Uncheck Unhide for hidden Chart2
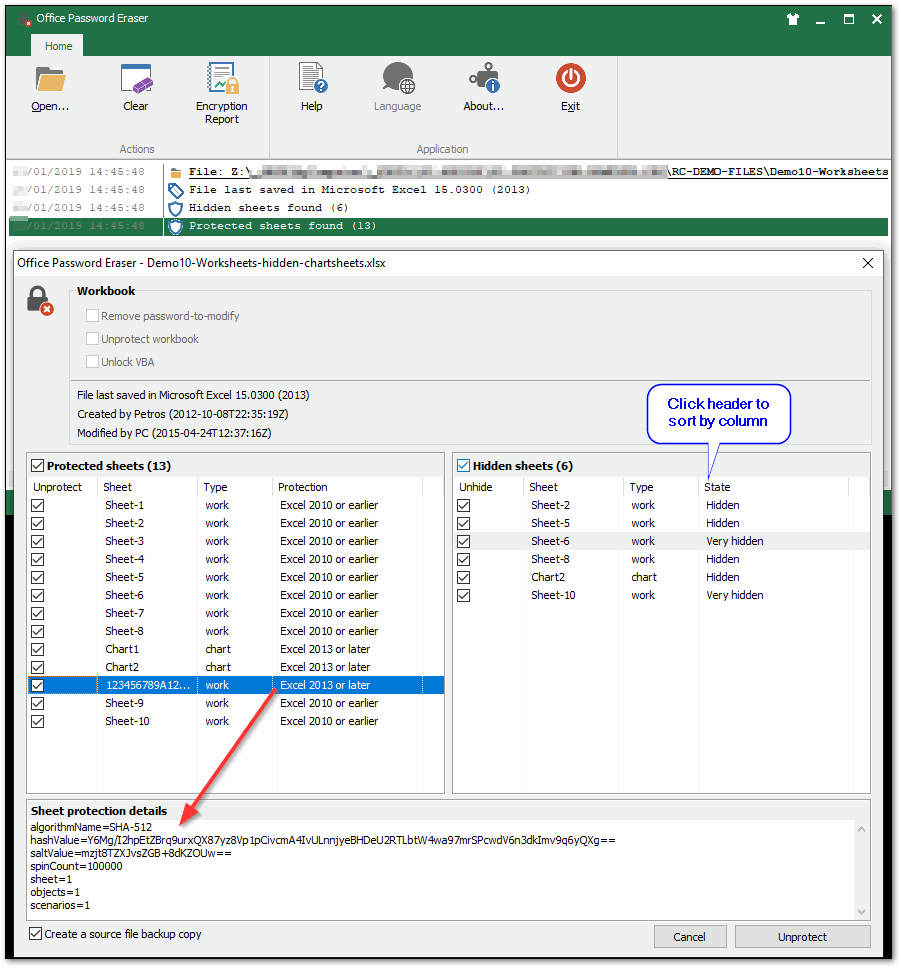Viewport: 901px width, 968px height. coord(464,578)
